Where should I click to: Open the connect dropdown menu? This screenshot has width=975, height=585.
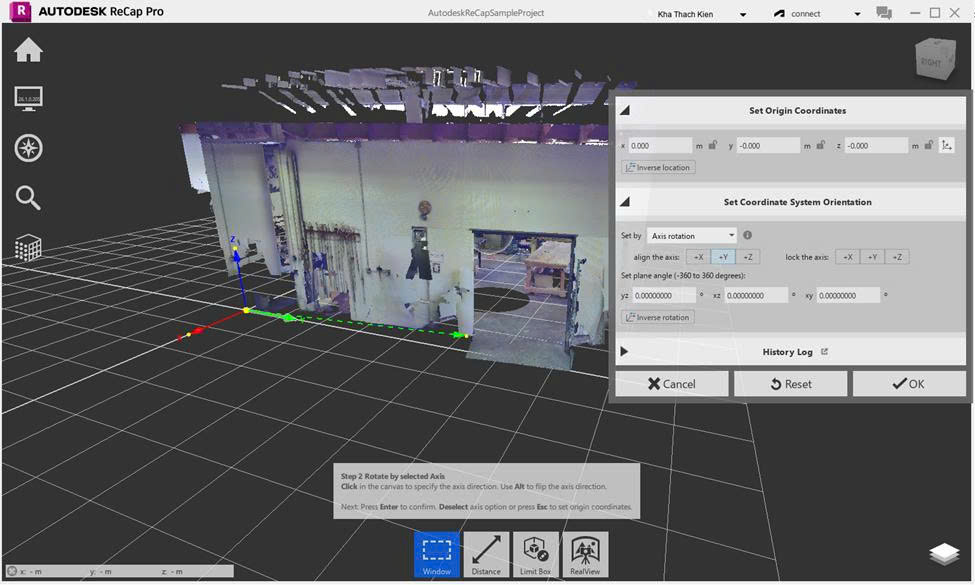click(857, 14)
